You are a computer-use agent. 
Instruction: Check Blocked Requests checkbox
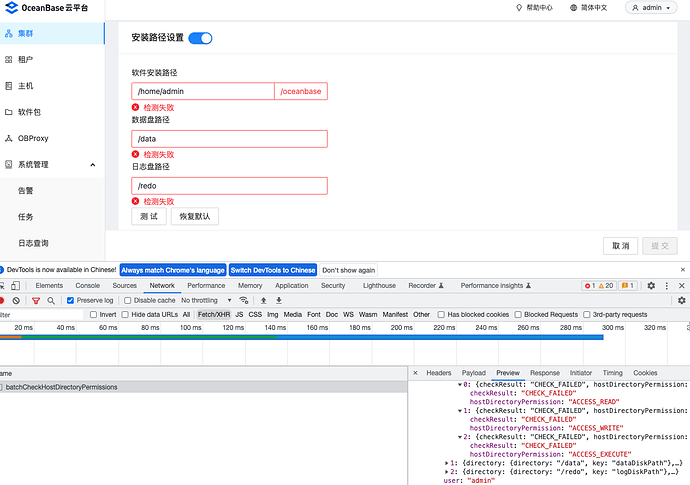(518, 314)
